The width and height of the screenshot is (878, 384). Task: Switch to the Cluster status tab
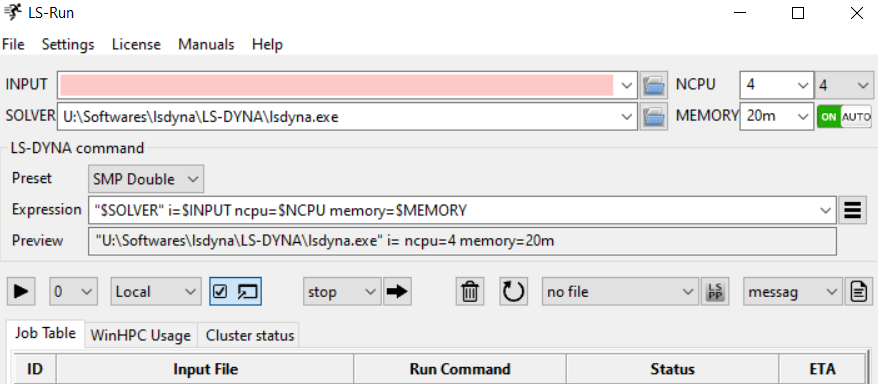tap(250, 335)
